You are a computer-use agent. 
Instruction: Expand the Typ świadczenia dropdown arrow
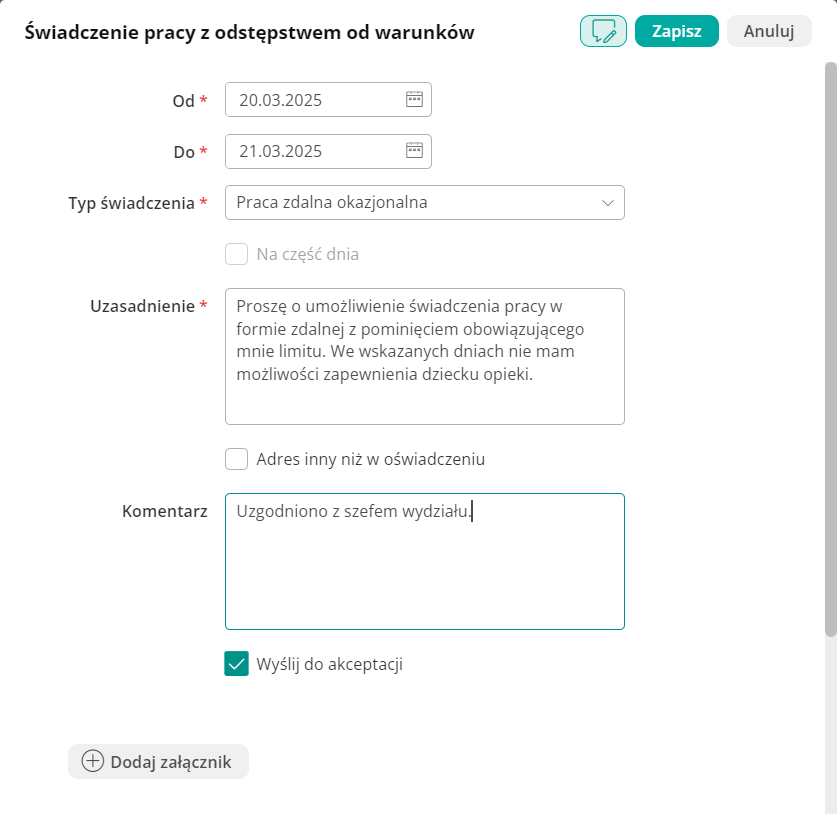pos(607,203)
